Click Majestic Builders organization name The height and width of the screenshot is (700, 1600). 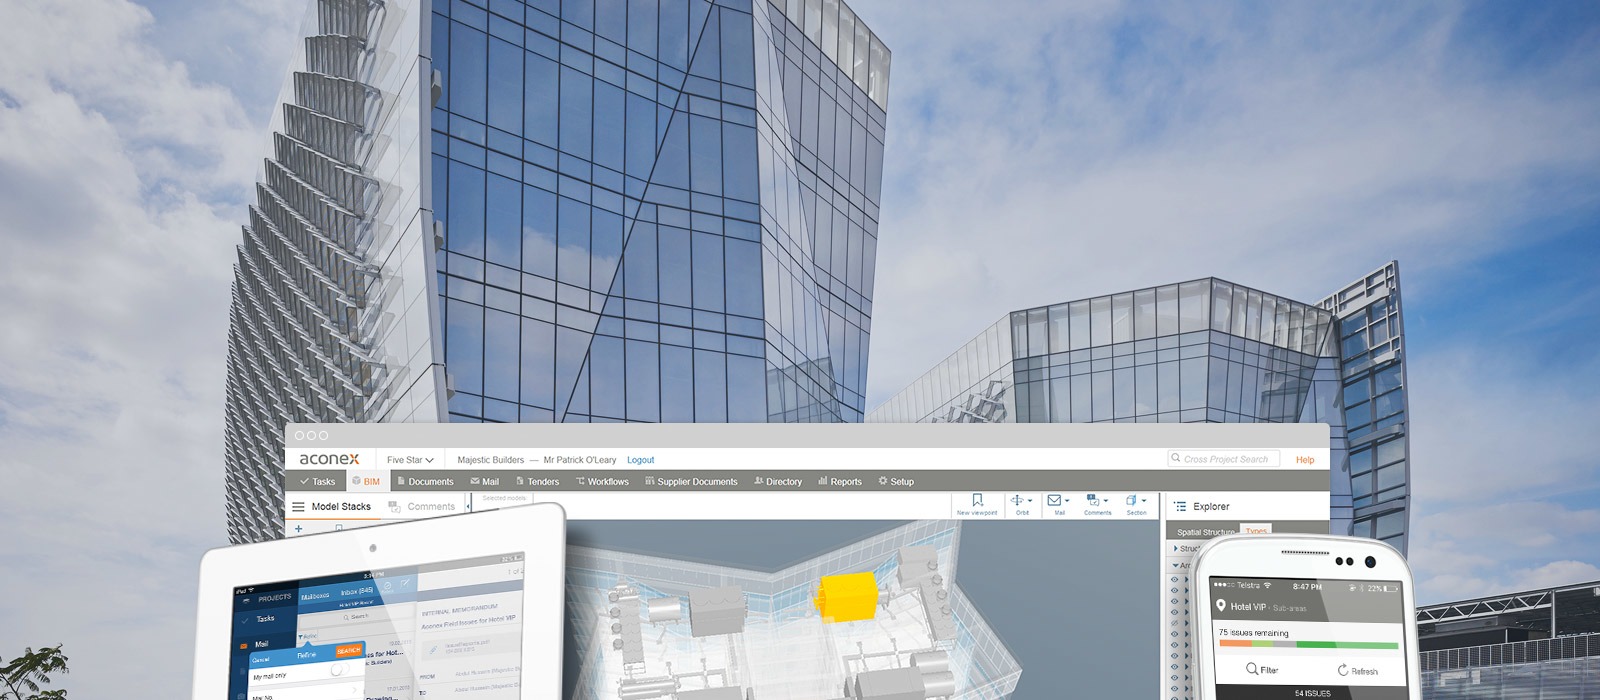click(490, 460)
